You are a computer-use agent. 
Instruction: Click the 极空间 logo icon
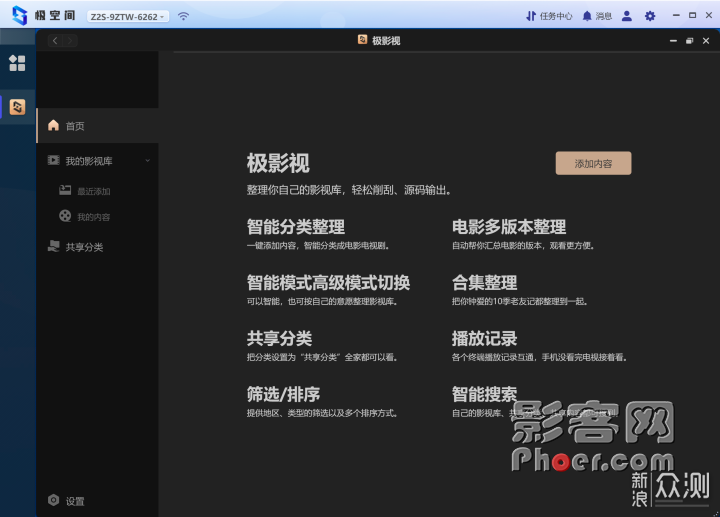(19, 15)
